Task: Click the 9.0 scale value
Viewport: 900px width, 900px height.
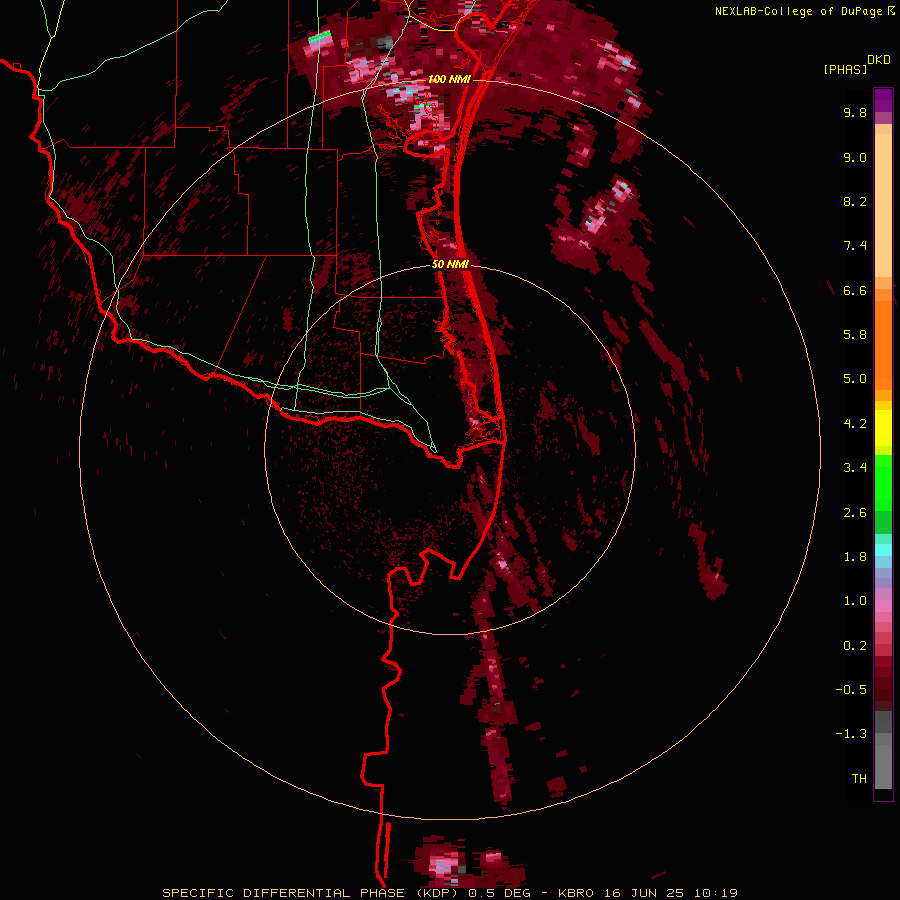Action: pyautogui.click(x=855, y=157)
